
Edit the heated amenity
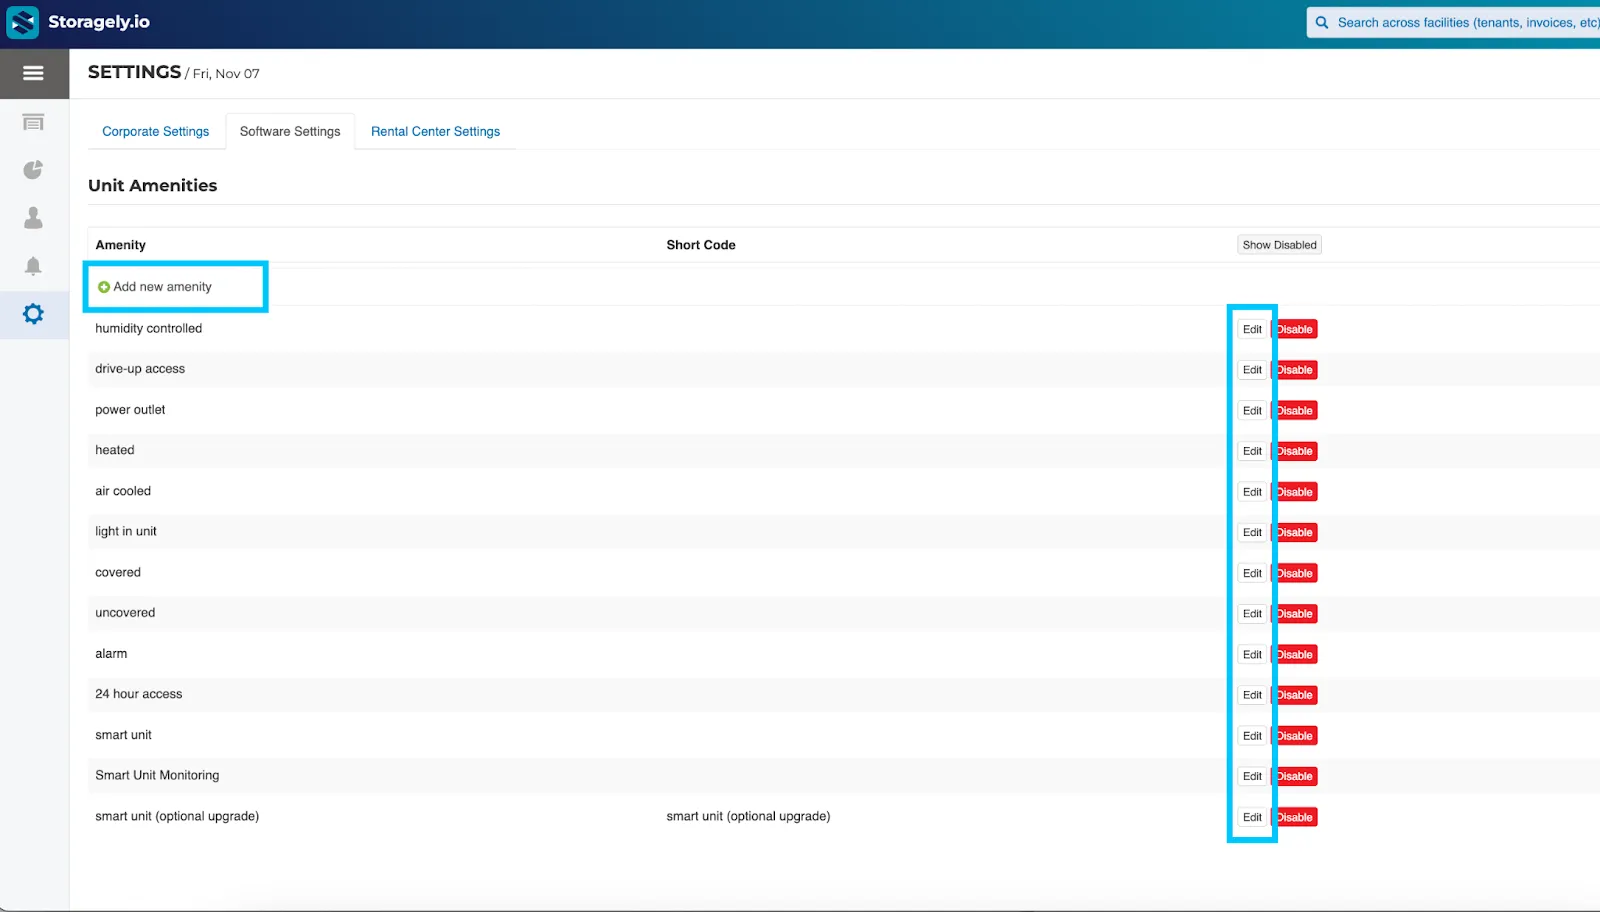(1252, 451)
